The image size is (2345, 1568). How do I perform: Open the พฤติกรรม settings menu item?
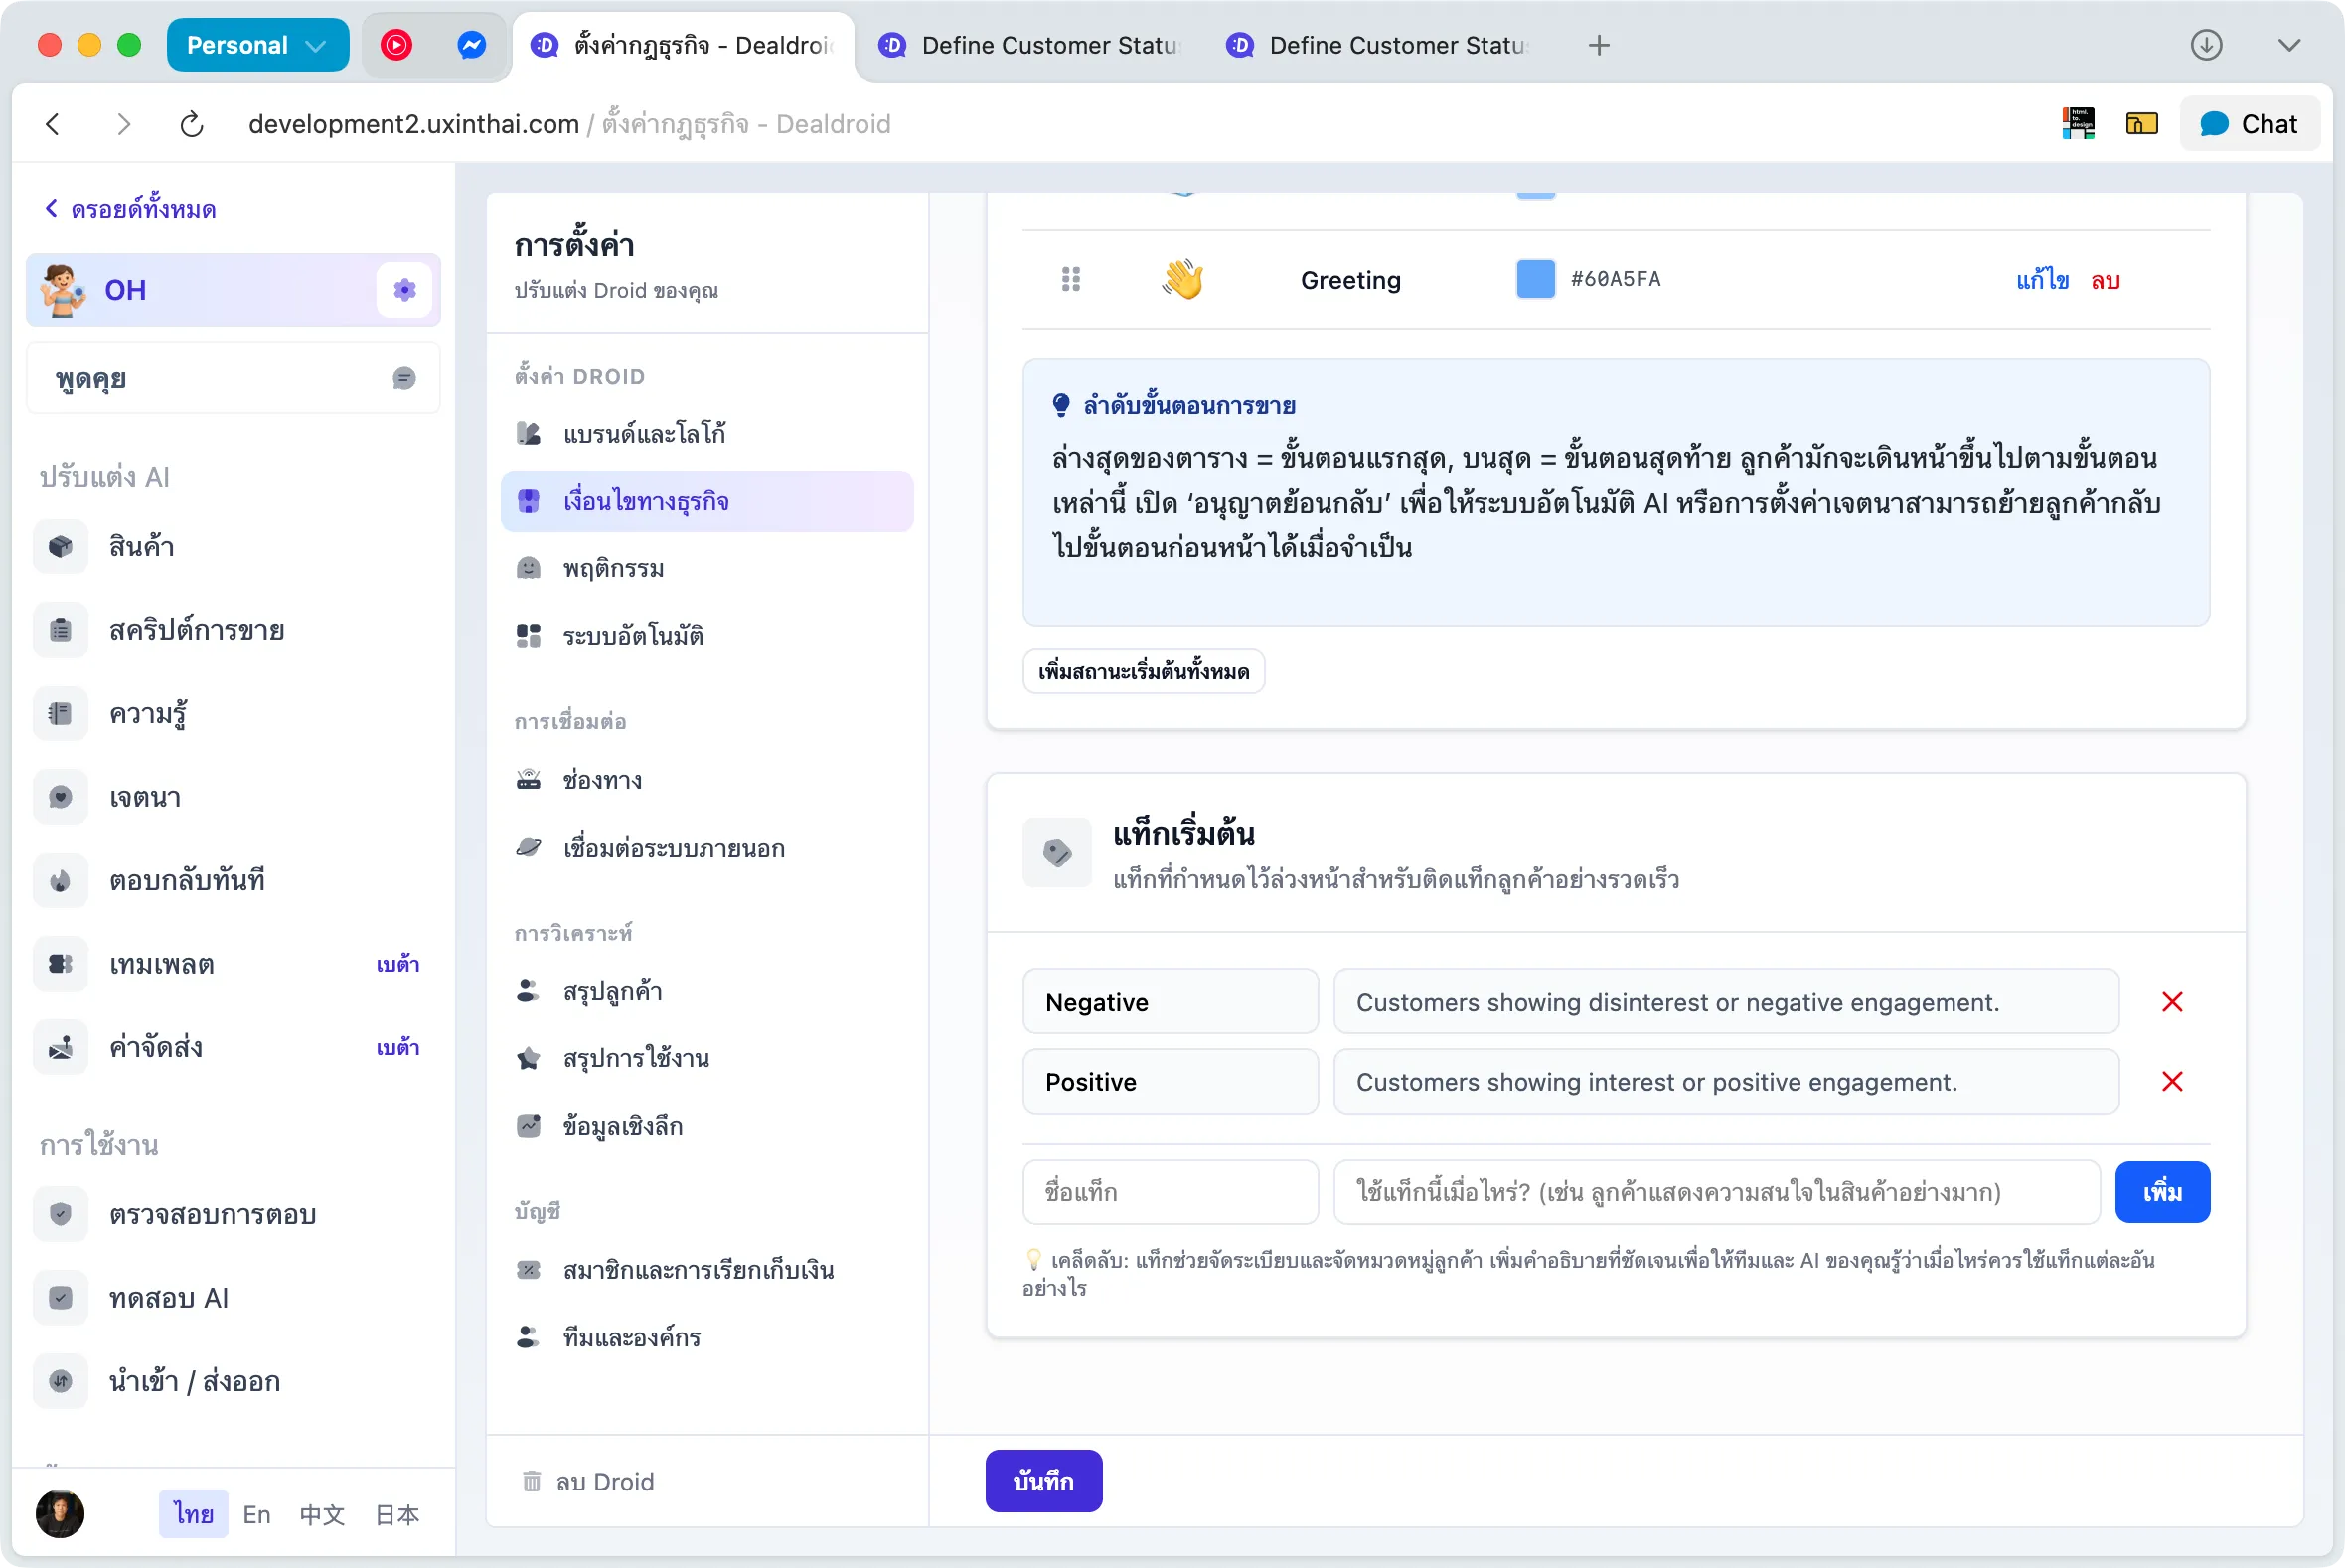pos(612,568)
